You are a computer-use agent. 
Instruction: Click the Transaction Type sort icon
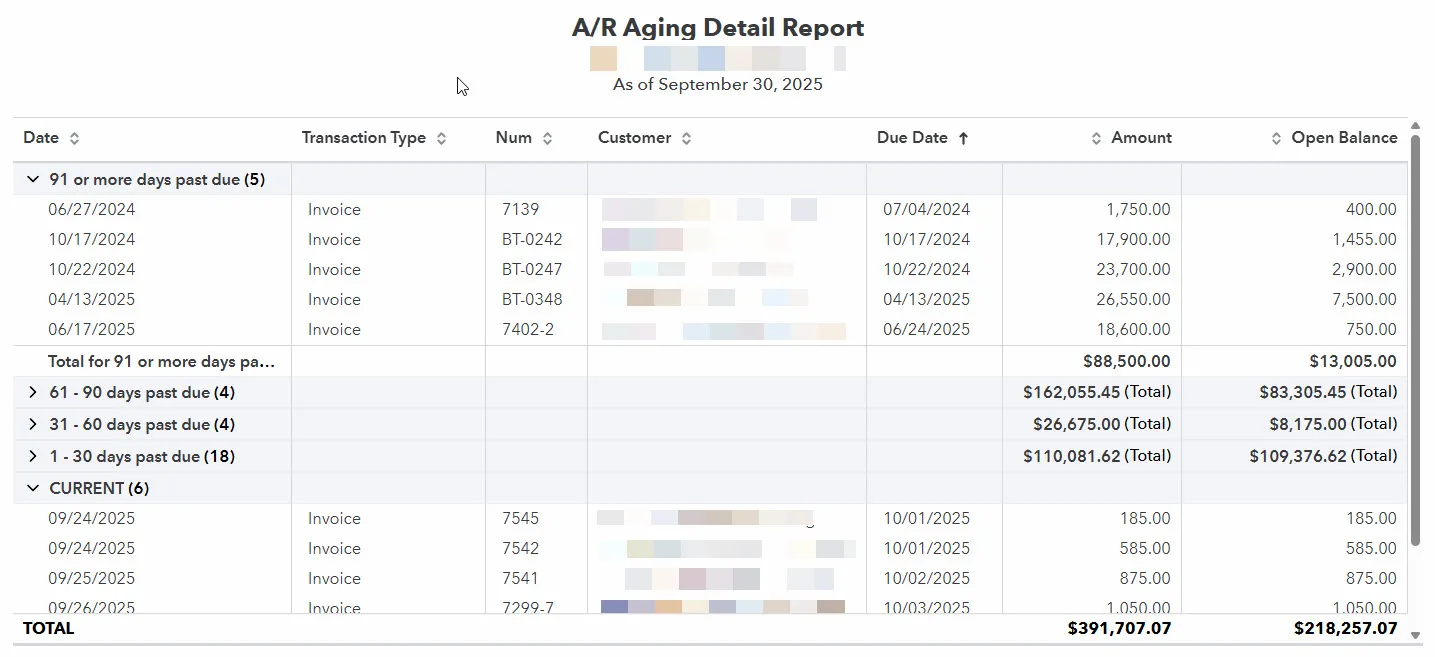(x=442, y=139)
